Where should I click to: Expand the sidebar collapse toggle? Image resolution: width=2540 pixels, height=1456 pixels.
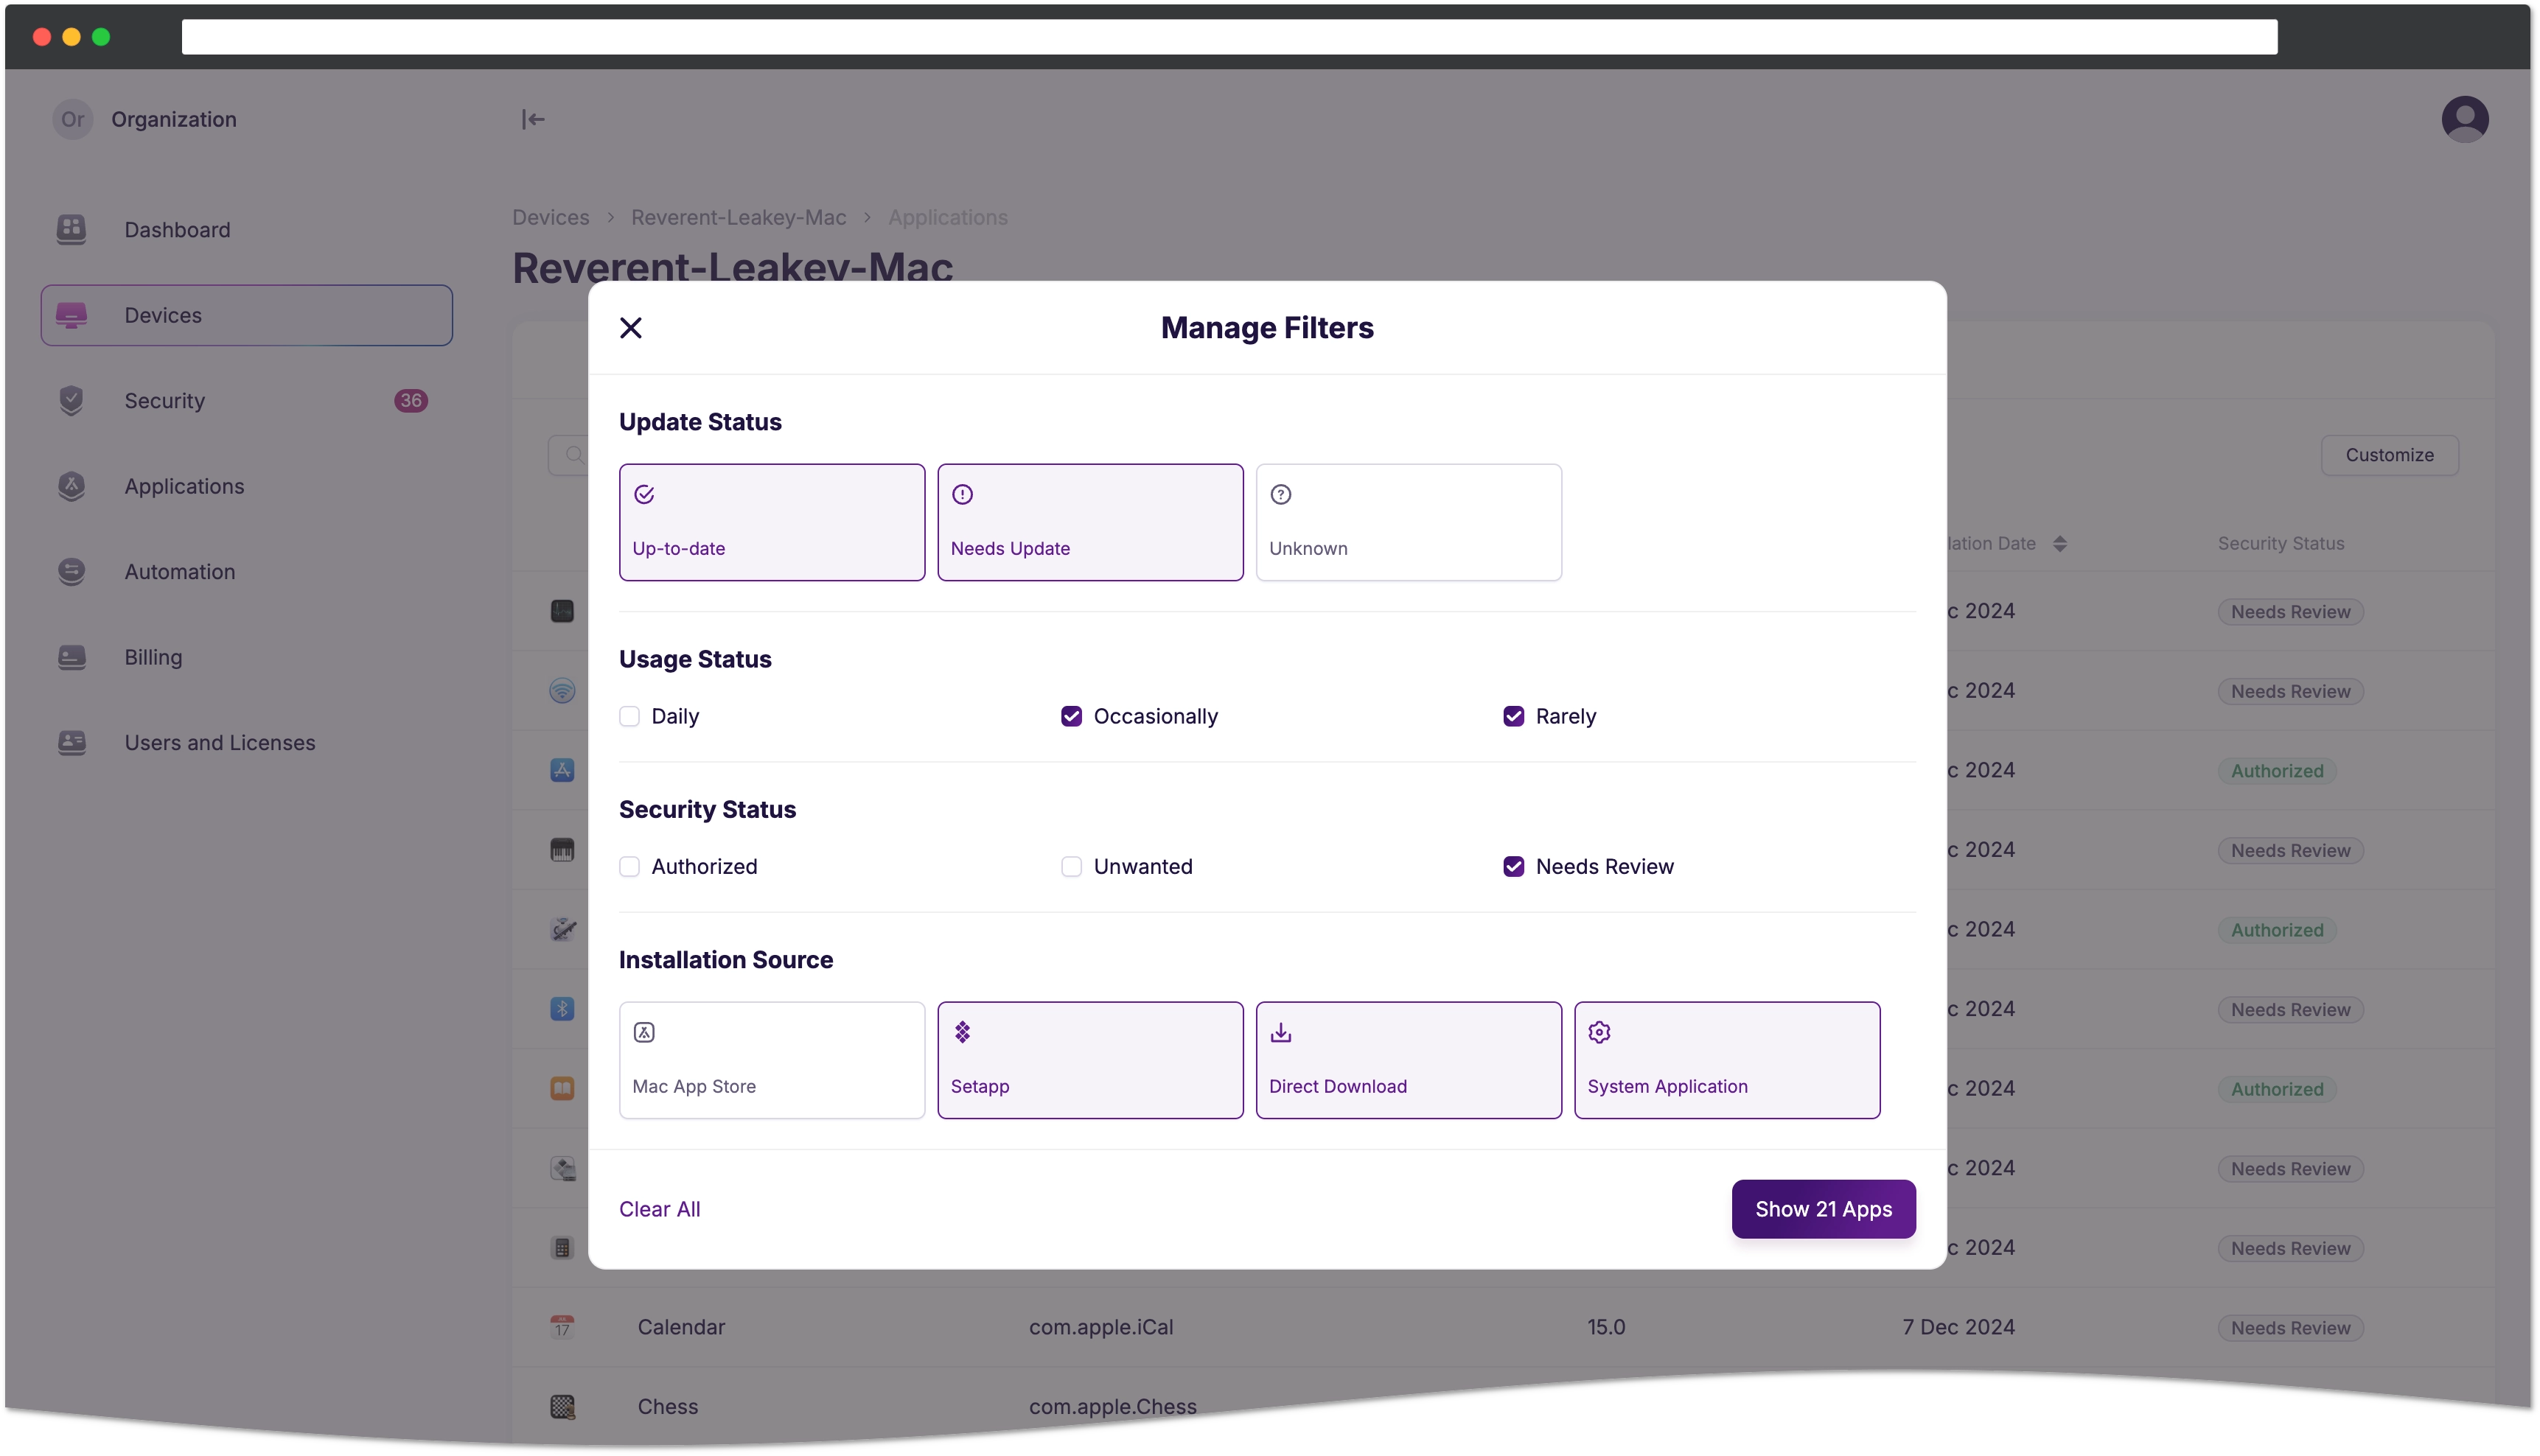click(534, 119)
